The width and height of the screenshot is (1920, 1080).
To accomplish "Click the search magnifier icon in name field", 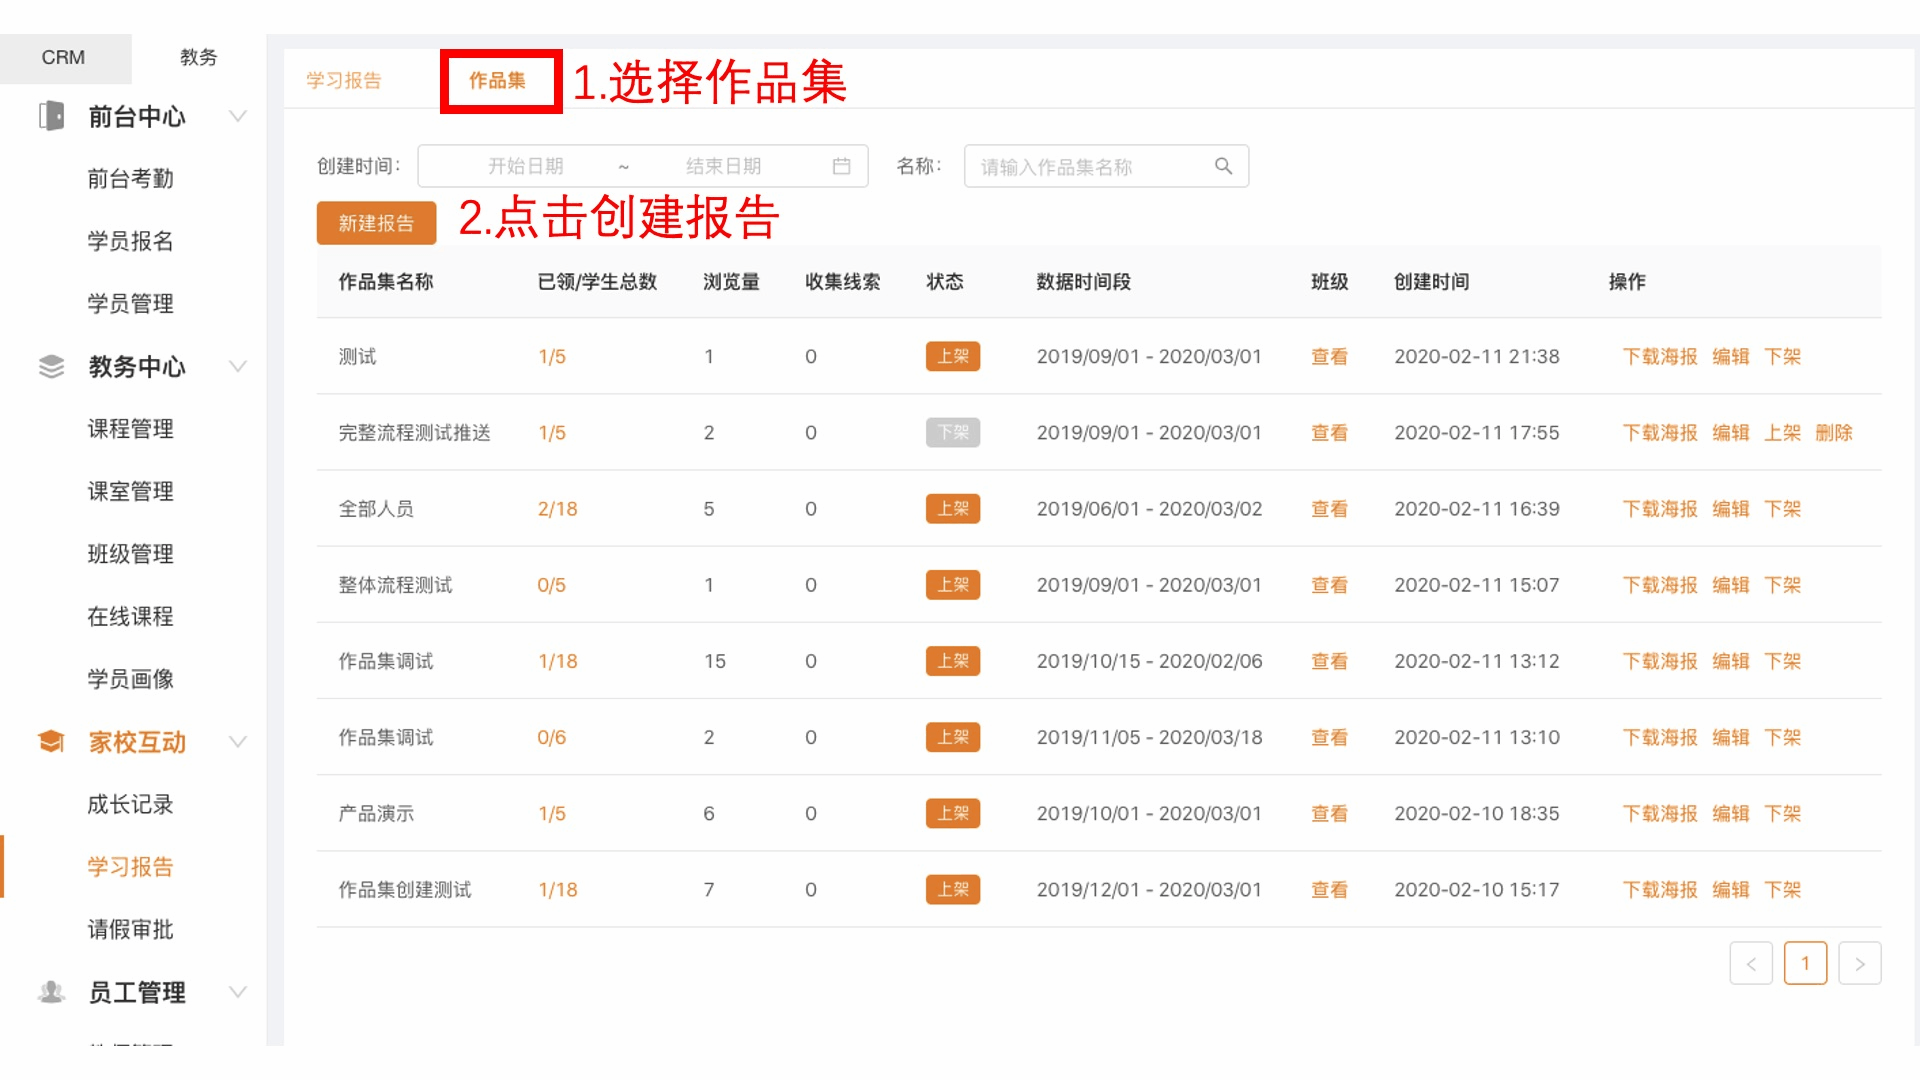I will point(1223,166).
